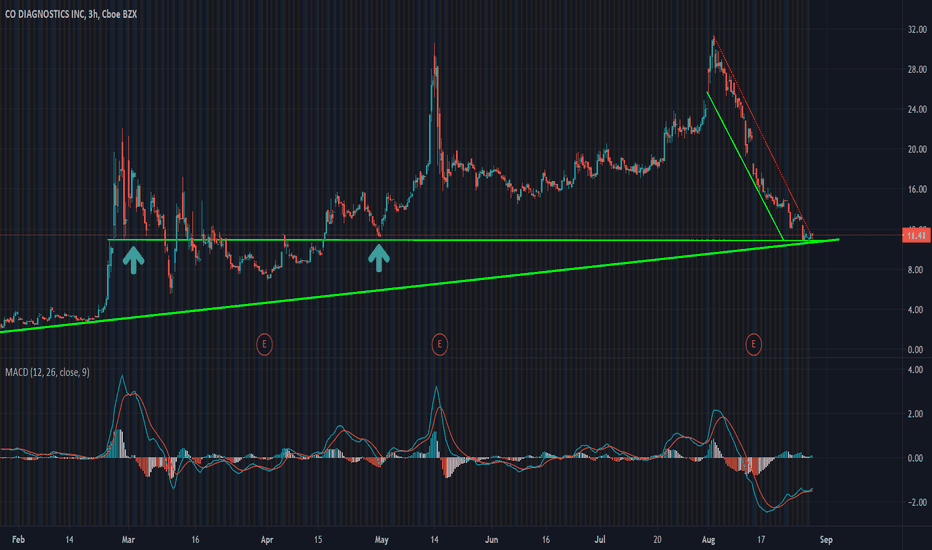Click the Mar date label

coord(128,540)
